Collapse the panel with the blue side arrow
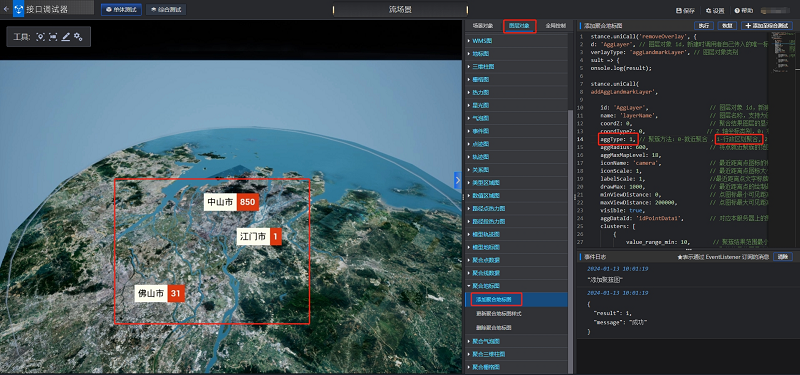 coord(458,181)
